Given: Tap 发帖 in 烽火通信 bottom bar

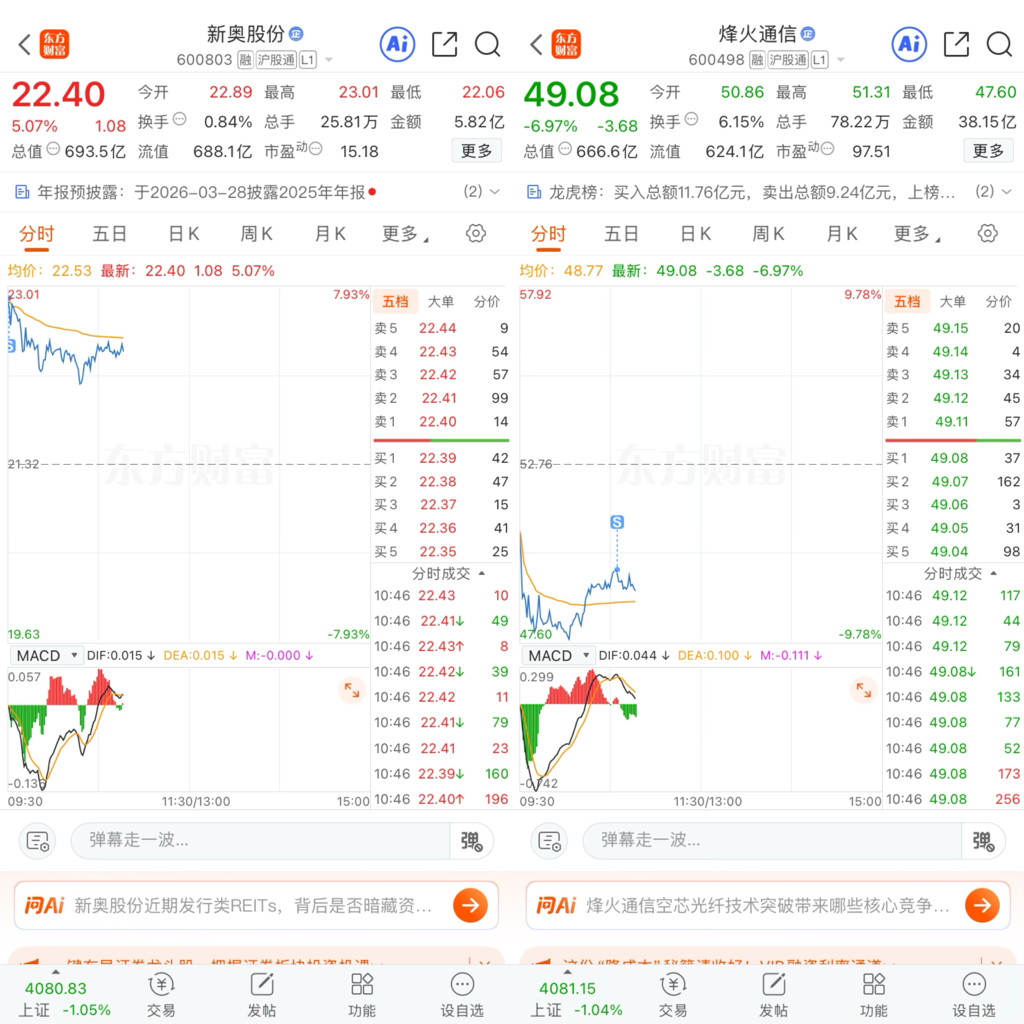Looking at the screenshot, I should [773, 995].
